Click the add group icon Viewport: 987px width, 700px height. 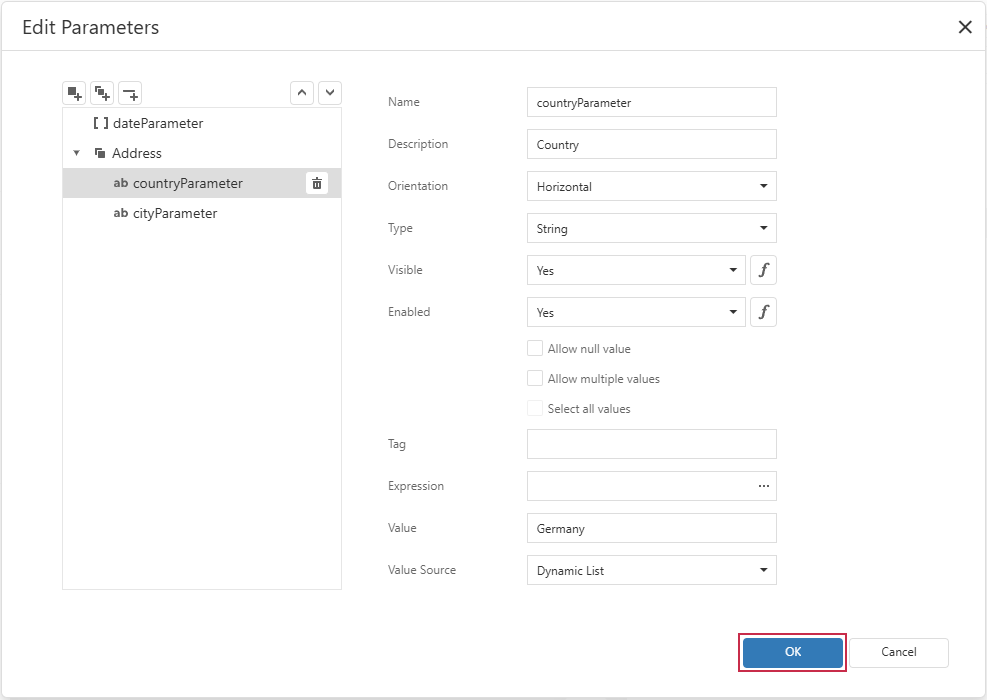tap(102, 94)
